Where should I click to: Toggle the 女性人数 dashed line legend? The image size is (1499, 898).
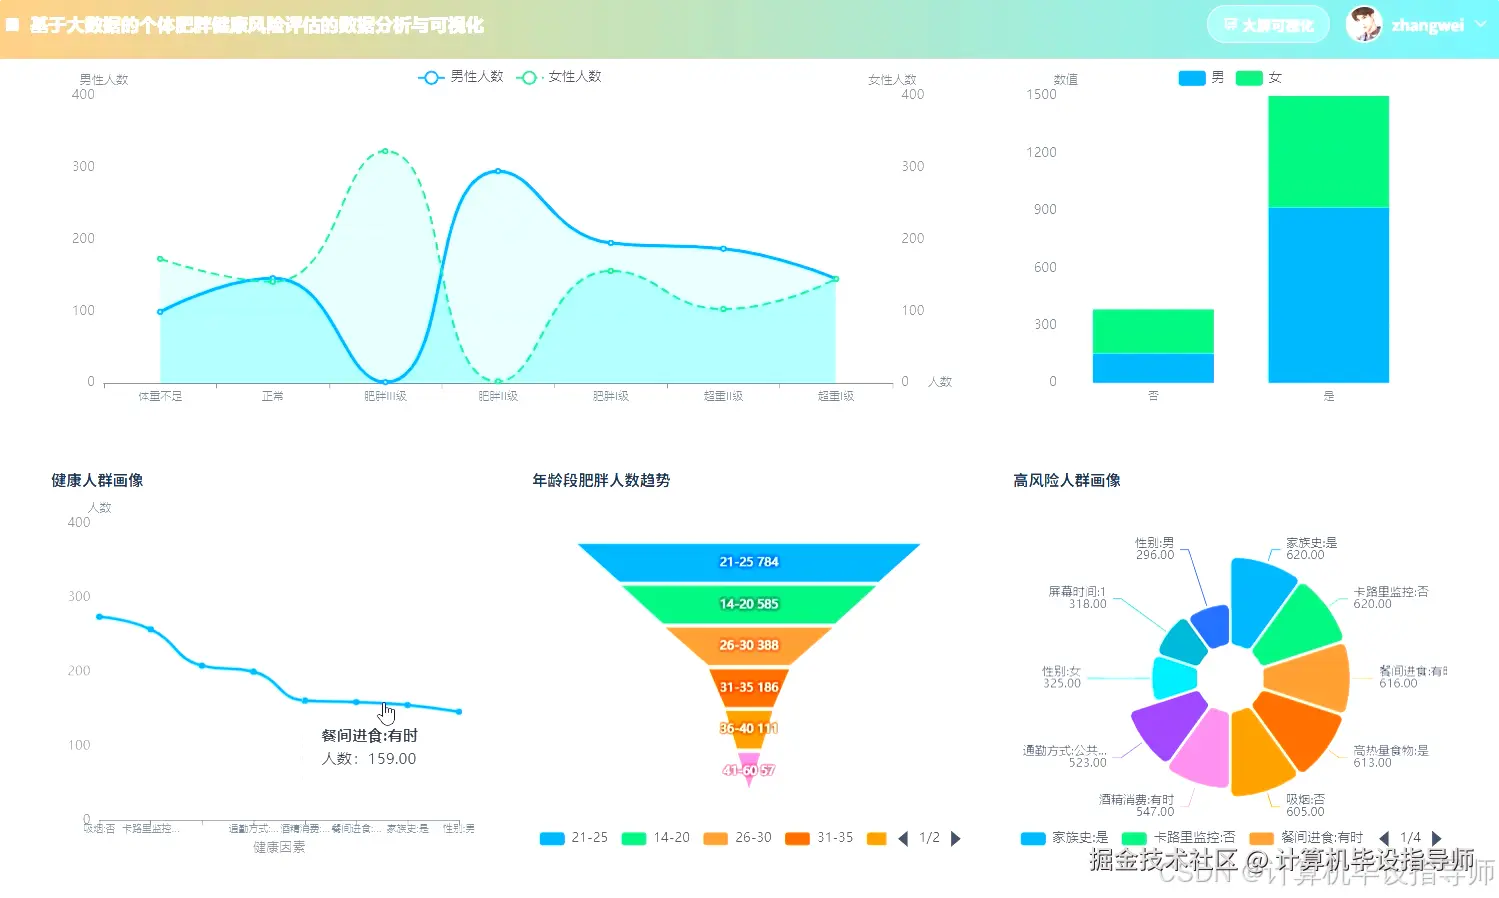click(559, 77)
